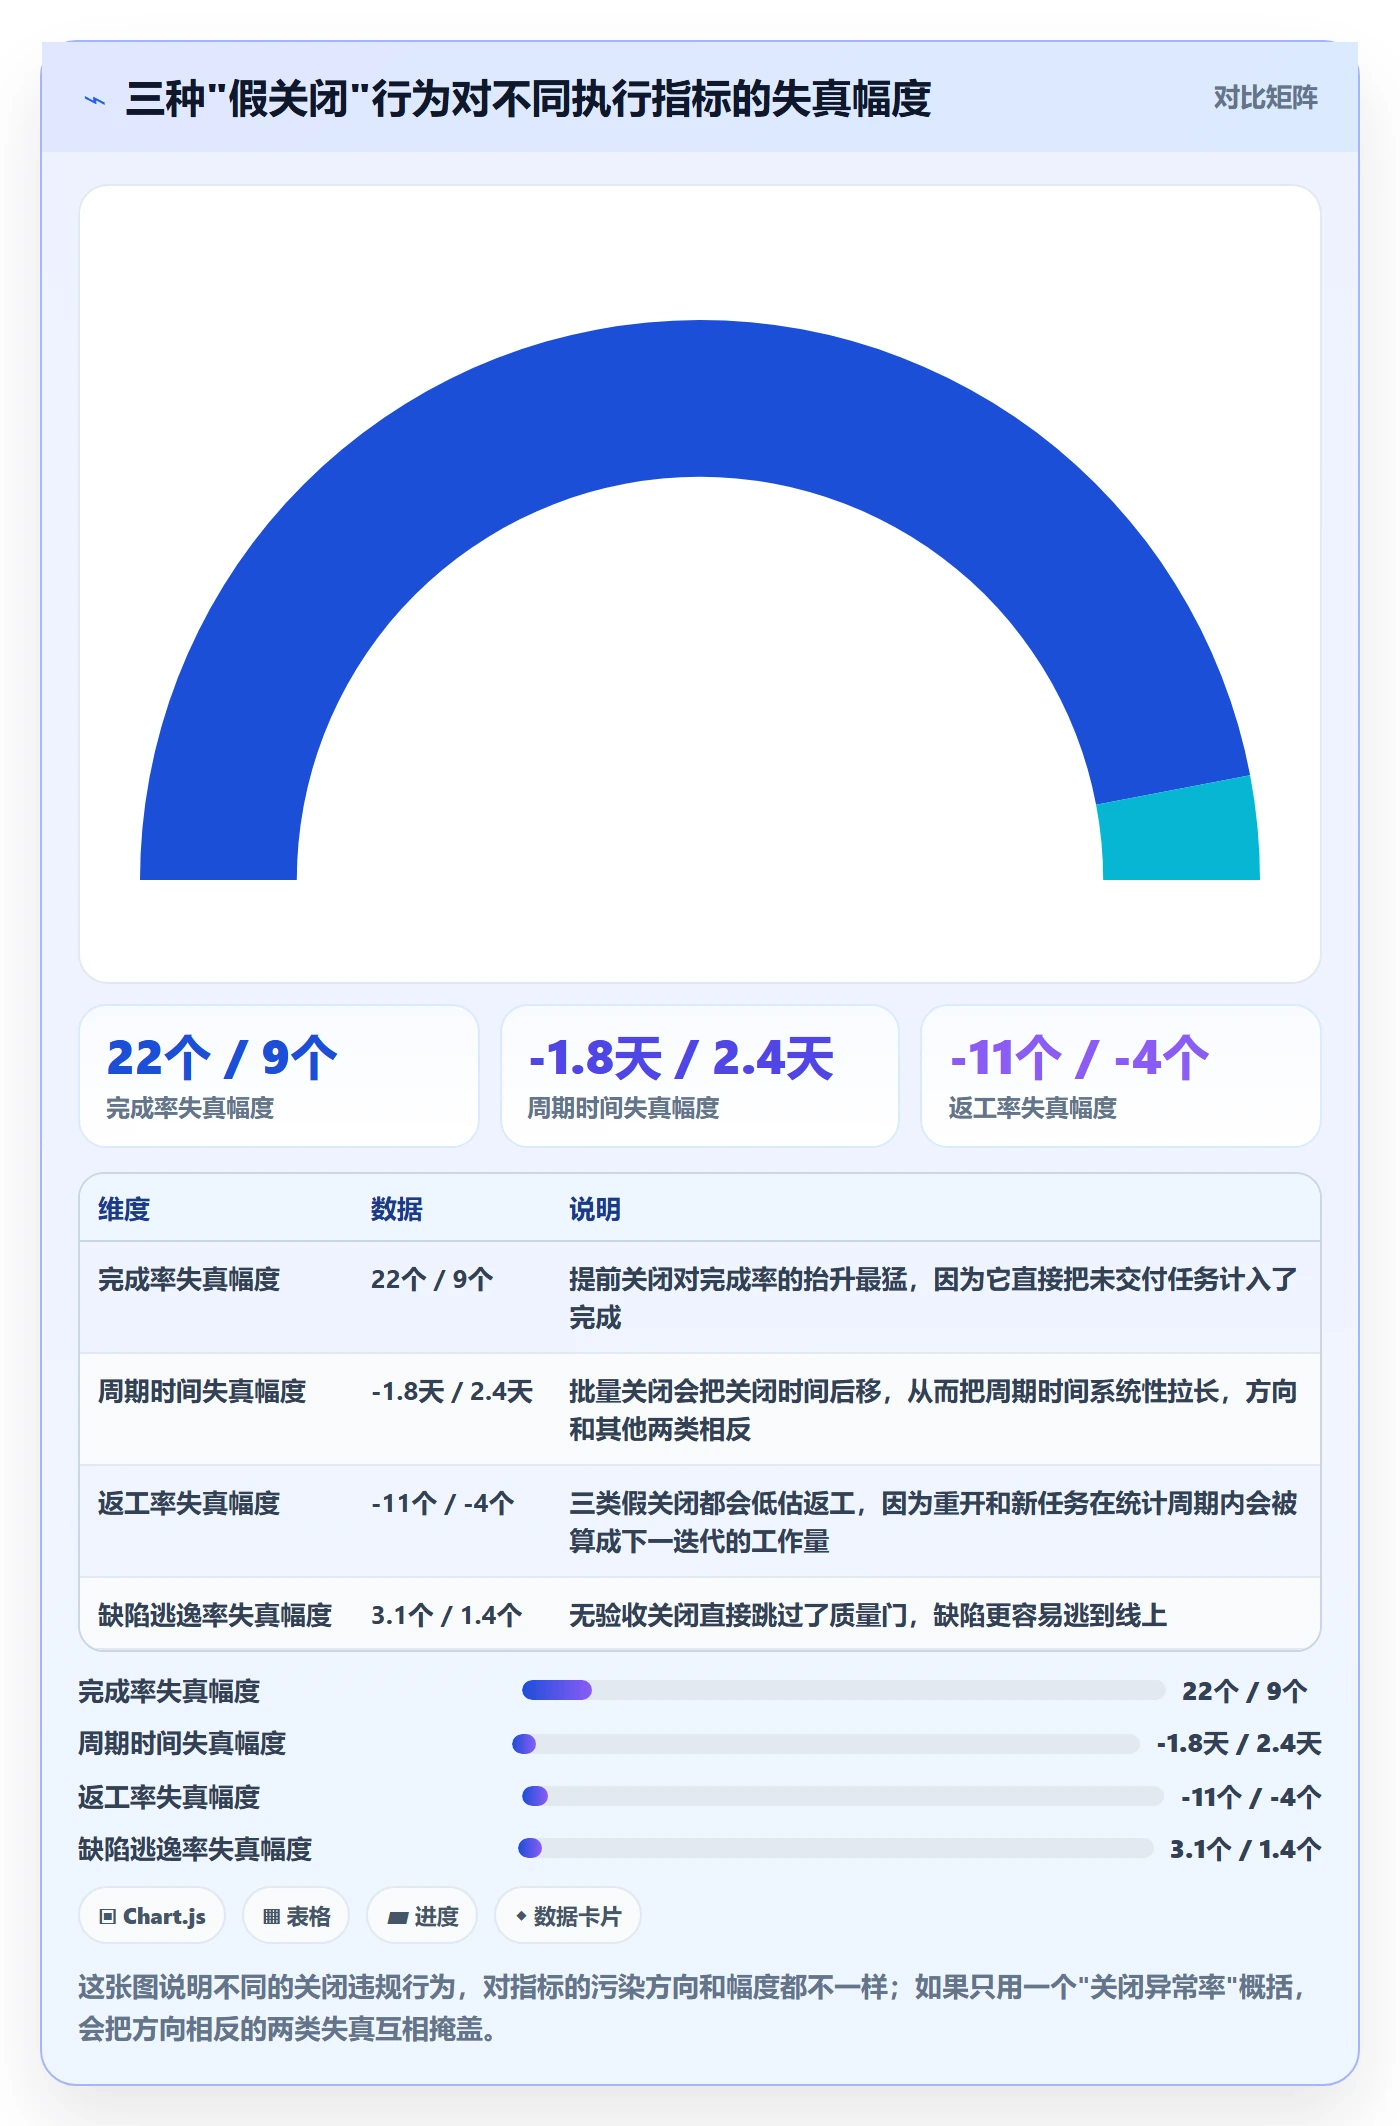Open the -11个 / -4个 stat card

(1121, 1076)
